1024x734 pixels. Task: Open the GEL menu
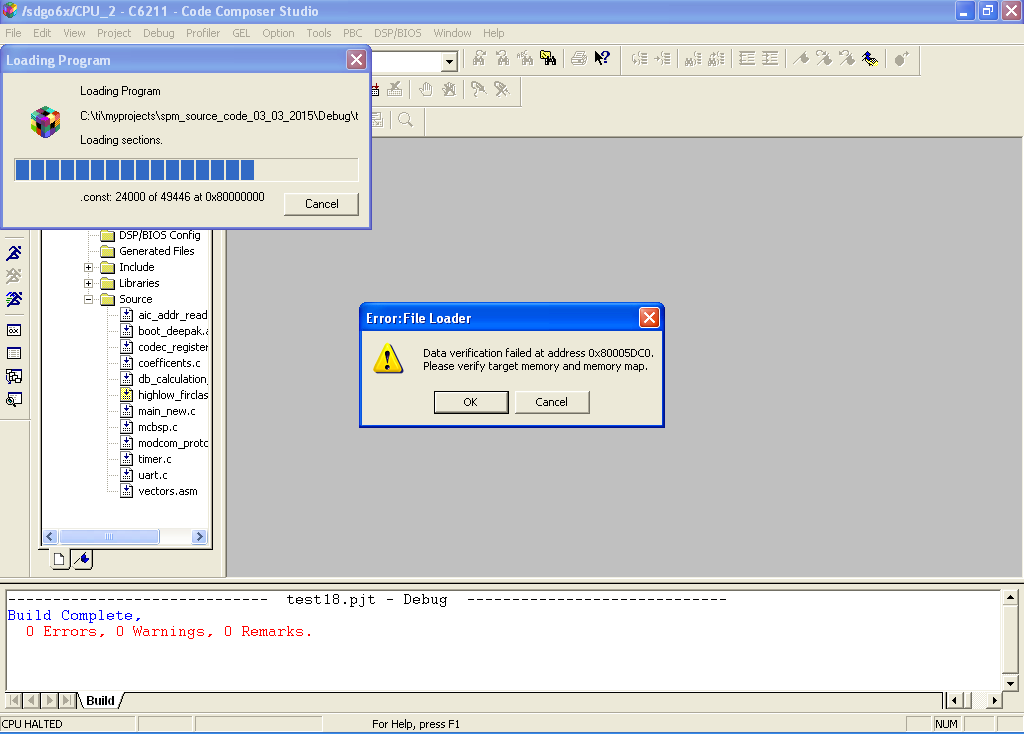(x=241, y=33)
